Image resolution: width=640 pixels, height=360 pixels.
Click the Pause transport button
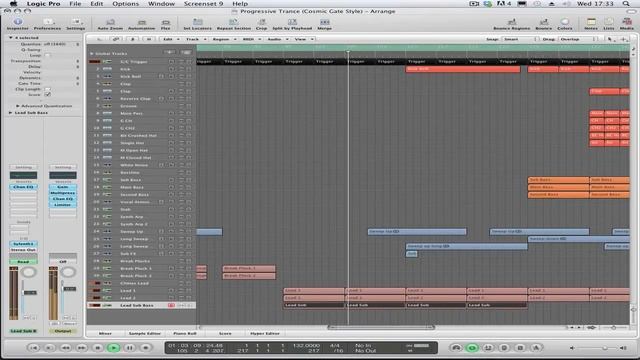[x=129, y=348]
